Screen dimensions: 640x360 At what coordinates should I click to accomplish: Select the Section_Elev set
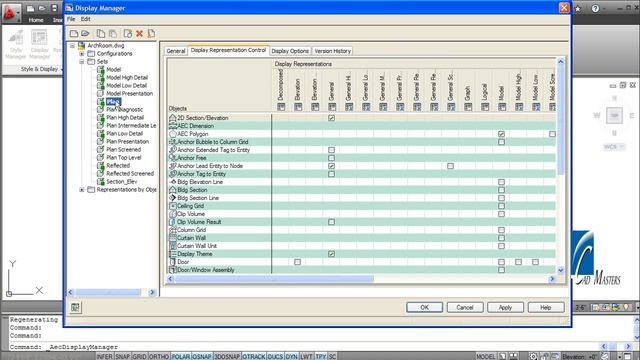(x=122, y=182)
